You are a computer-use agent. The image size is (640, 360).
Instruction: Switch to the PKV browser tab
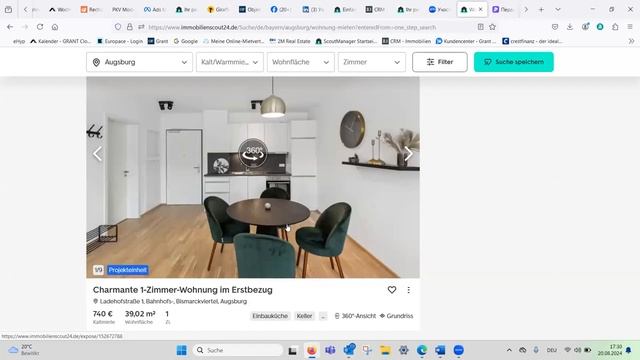pos(122,9)
